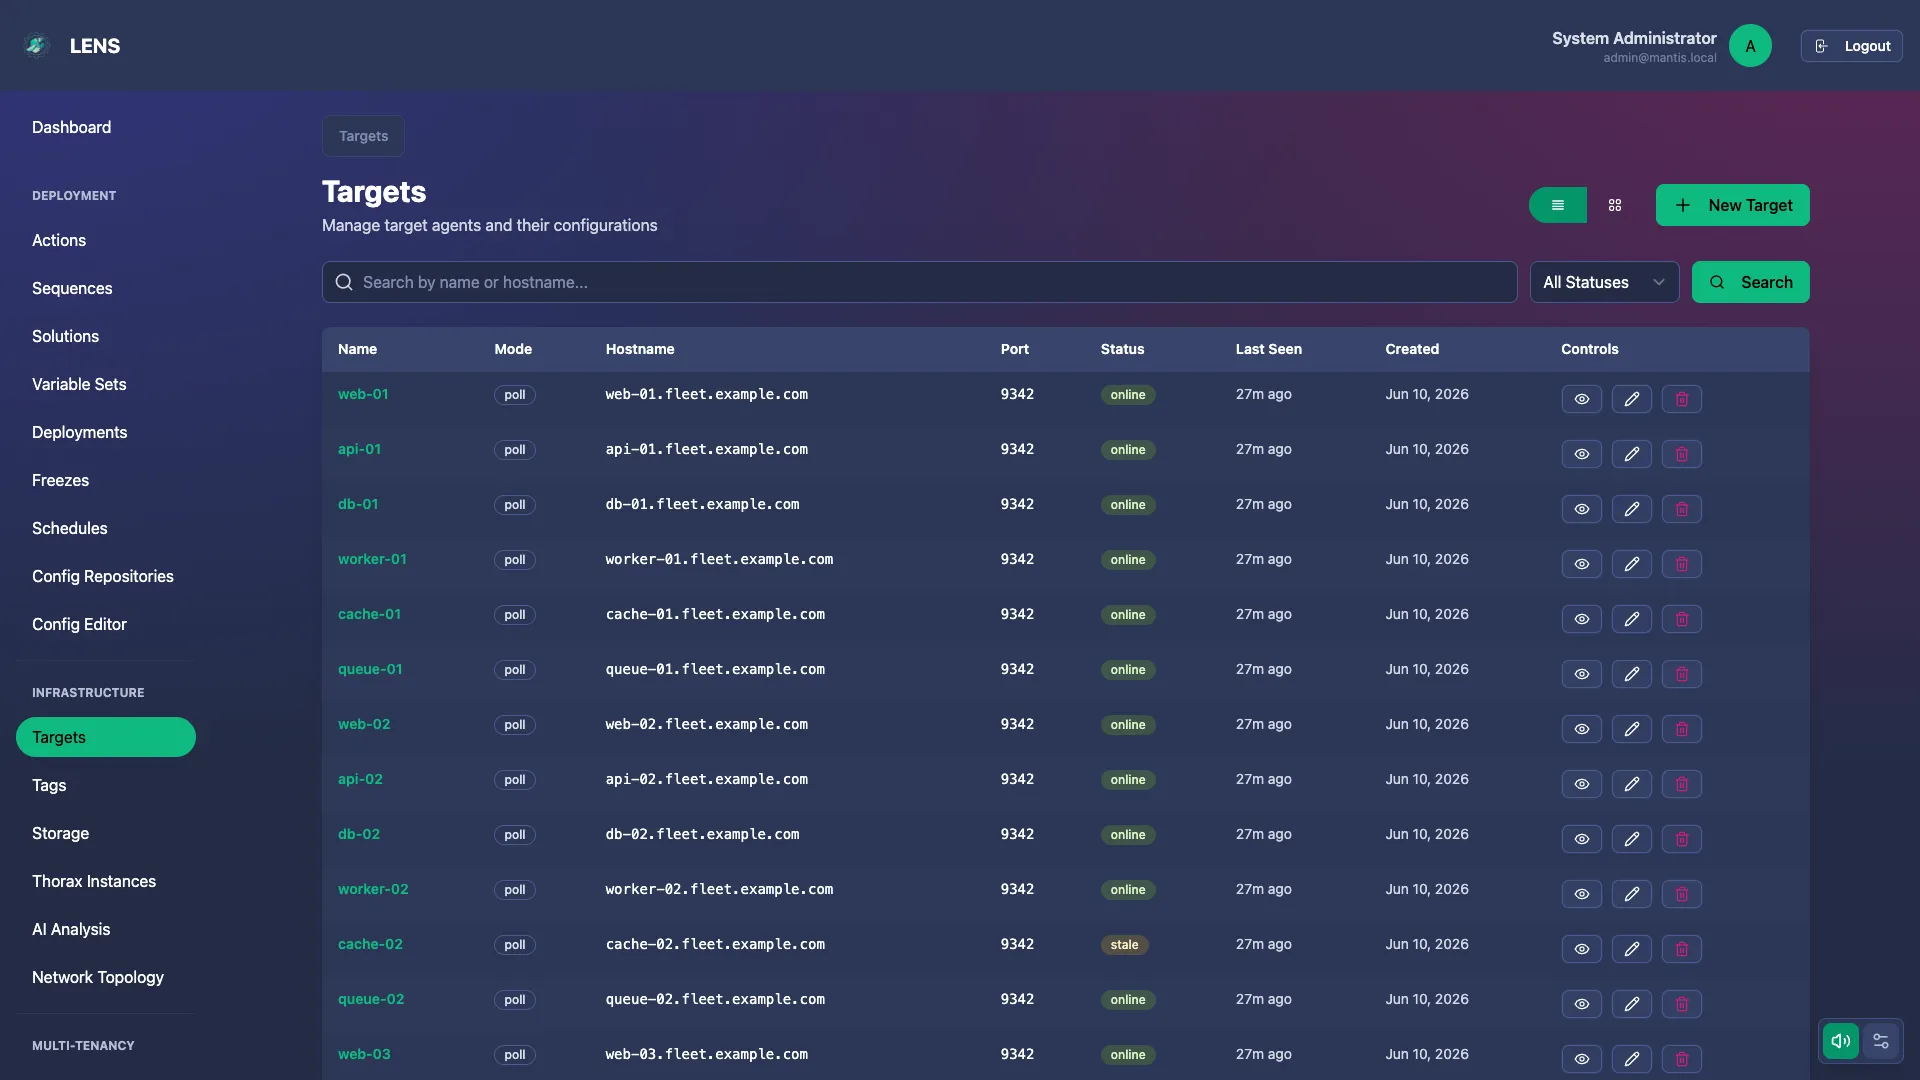This screenshot has height=1080, width=1920.
Task: Delete the web-02 target
Action: pyautogui.click(x=1682, y=729)
